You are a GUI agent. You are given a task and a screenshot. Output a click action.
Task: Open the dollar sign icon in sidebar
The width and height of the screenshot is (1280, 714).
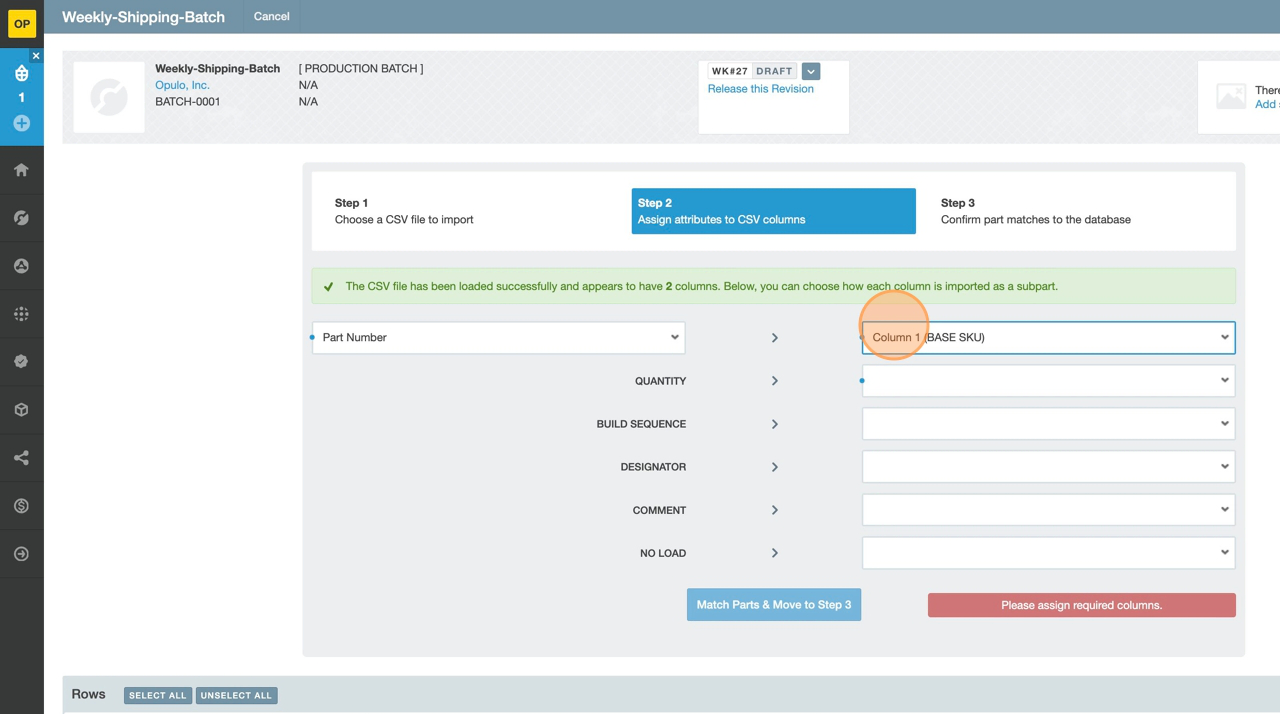tap(21, 506)
